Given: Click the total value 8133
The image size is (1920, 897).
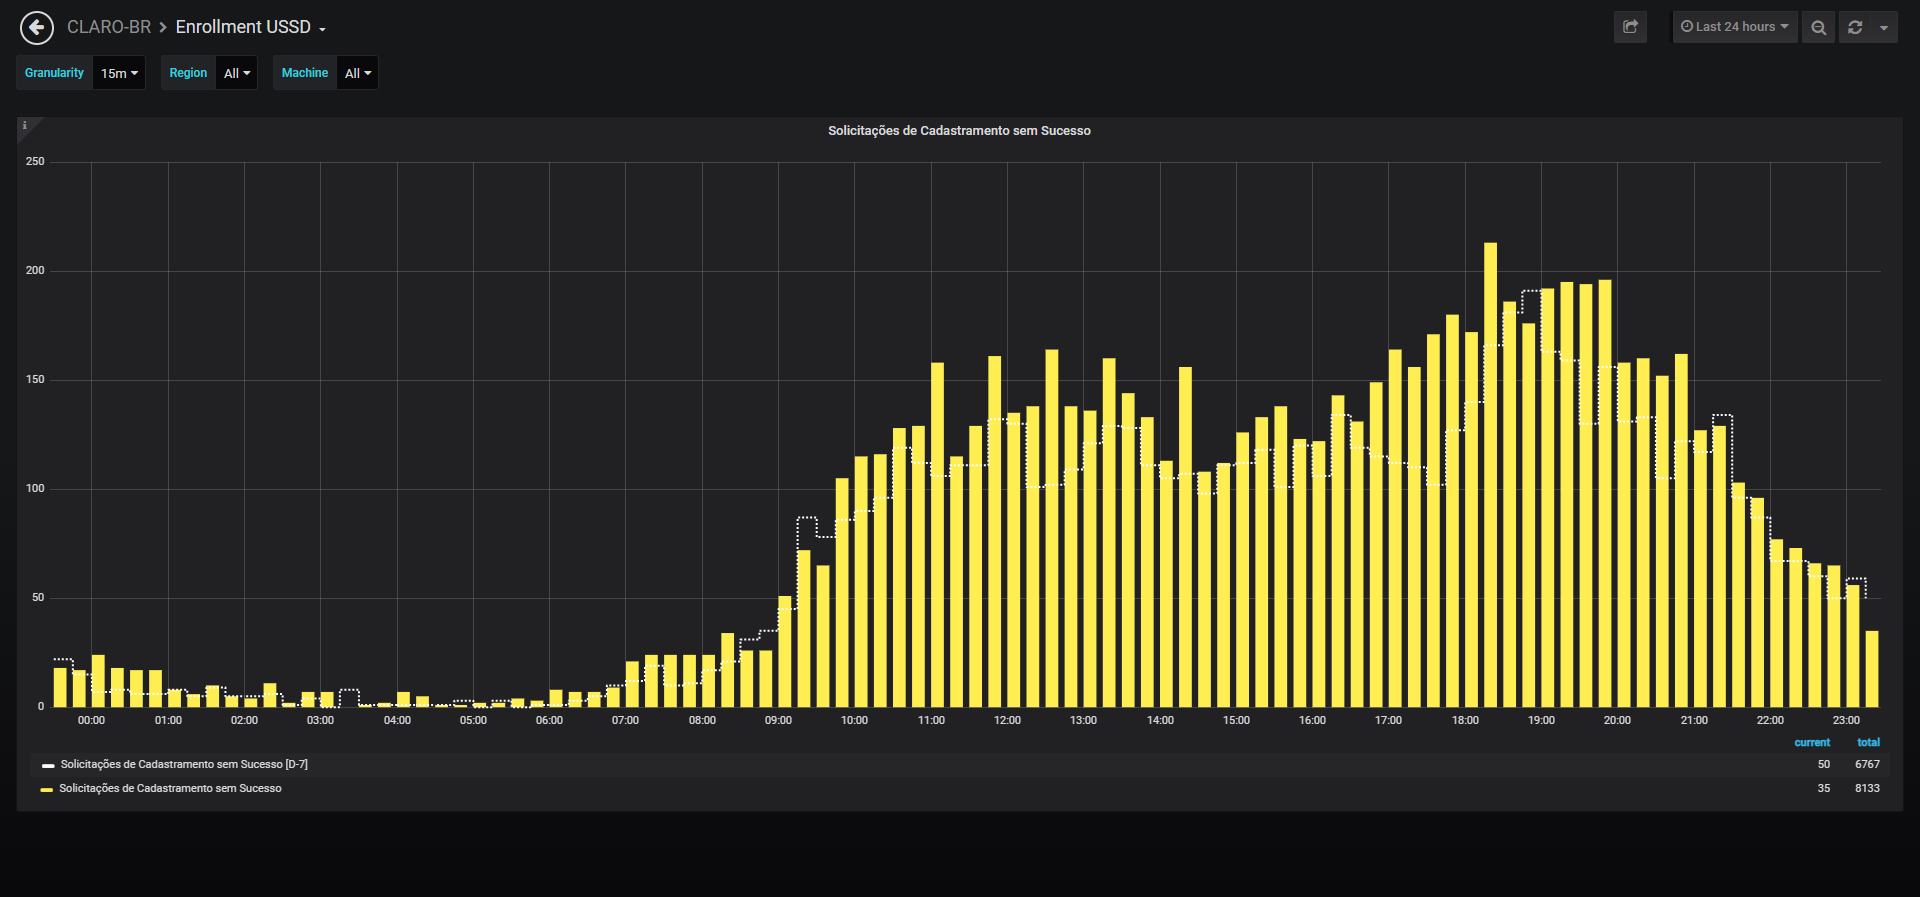Looking at the screenshot, I should 1867,788.
